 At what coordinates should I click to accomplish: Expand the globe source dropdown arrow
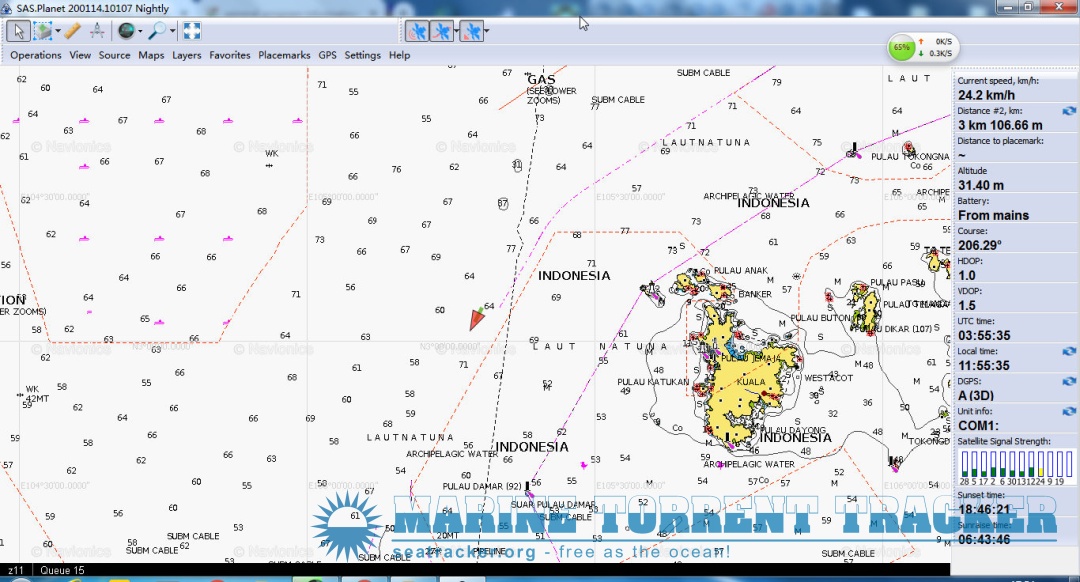tap(140, 31)
